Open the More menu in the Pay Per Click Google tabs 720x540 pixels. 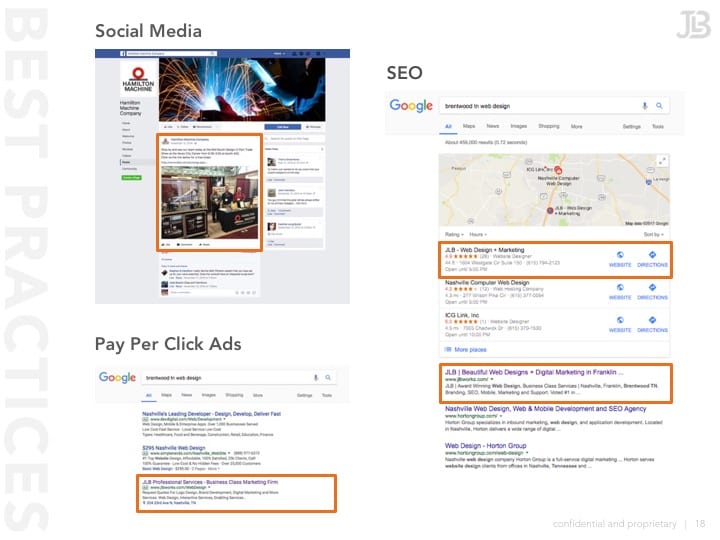(258, 395)
